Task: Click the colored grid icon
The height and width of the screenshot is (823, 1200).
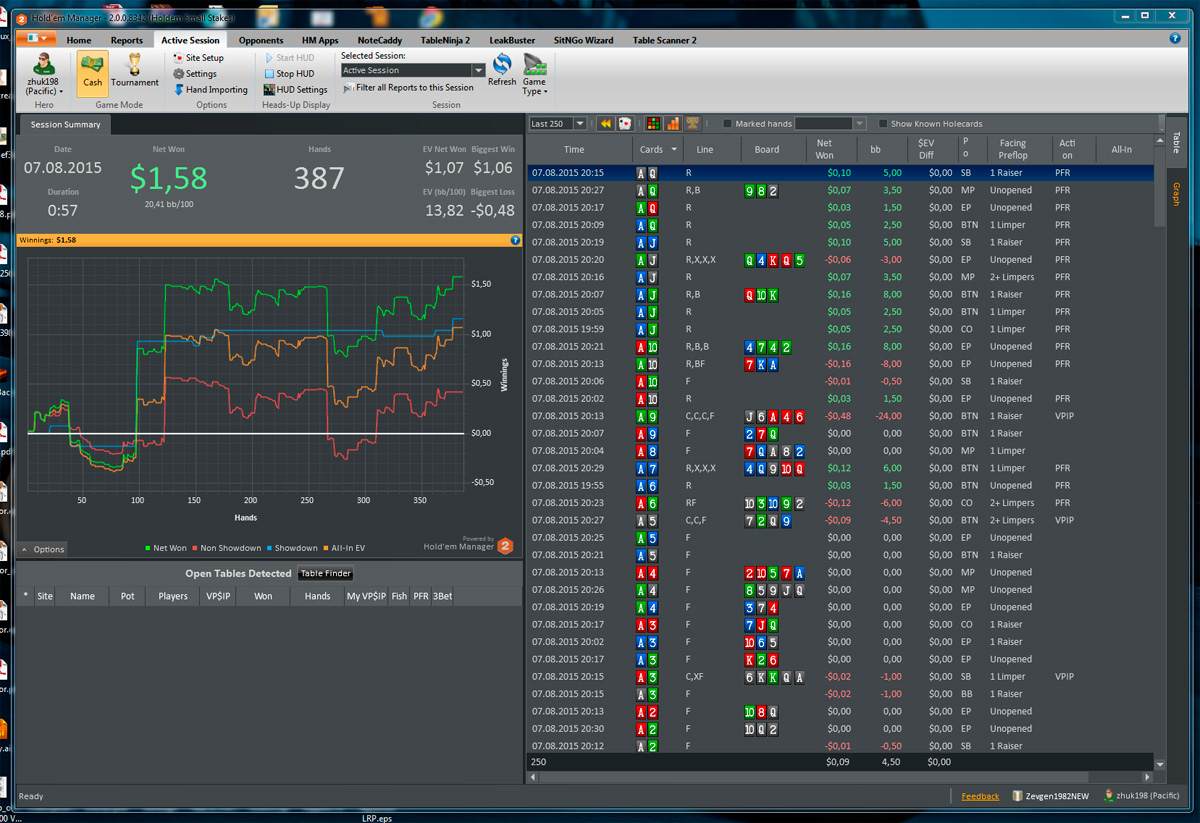Action: click(x=653, y=124)
